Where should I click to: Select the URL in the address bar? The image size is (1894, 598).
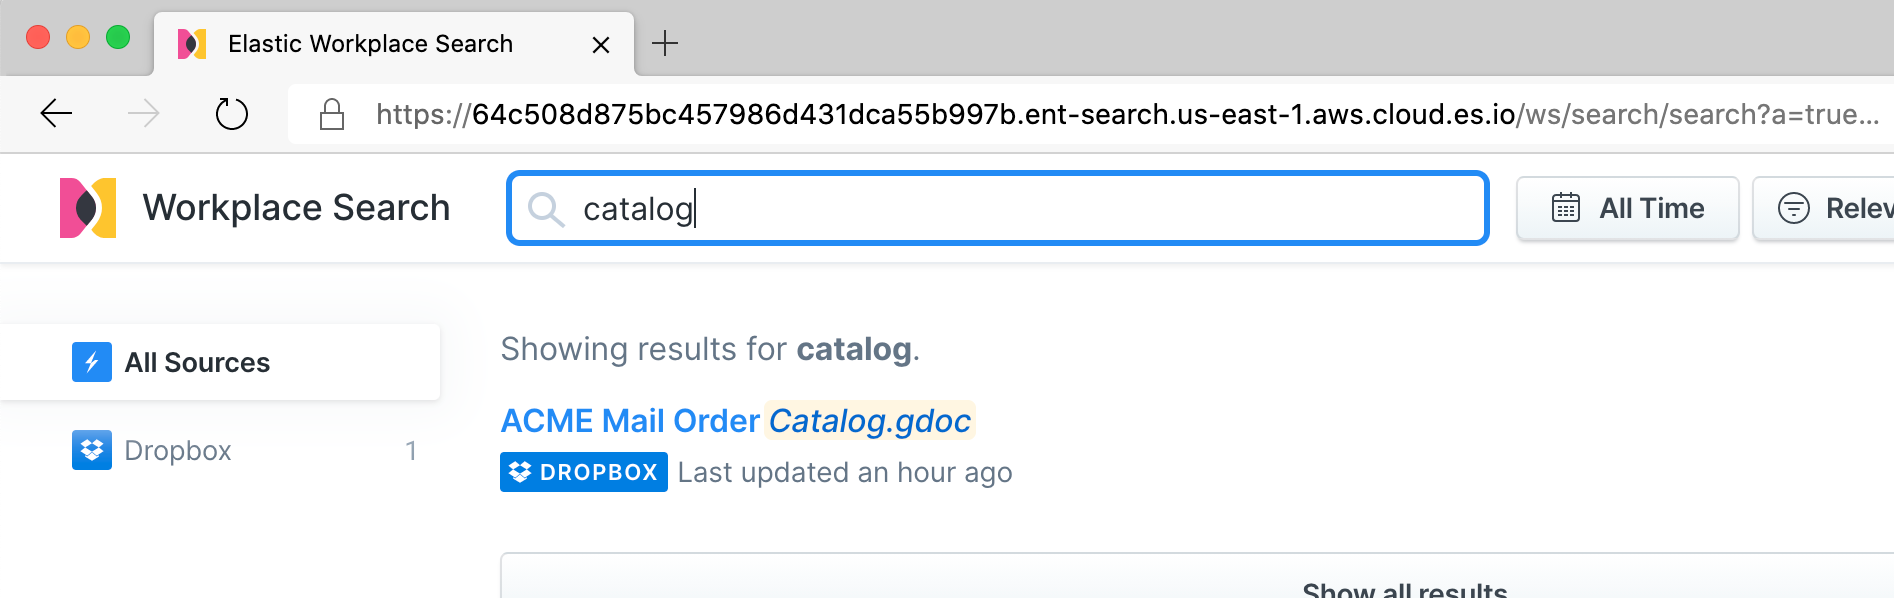coord(1000,114)
